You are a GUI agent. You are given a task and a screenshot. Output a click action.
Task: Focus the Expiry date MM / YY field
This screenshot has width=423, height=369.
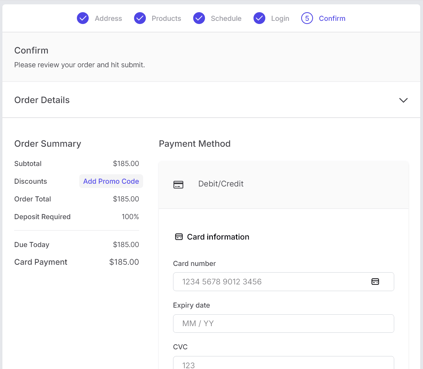pos(283,323)
